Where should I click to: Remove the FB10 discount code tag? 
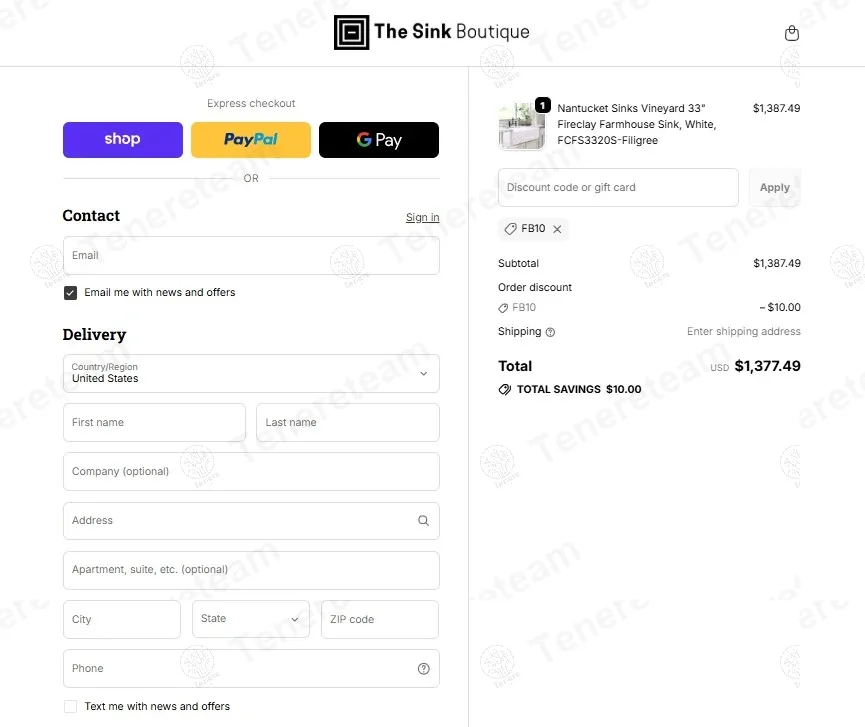[558, 229]
